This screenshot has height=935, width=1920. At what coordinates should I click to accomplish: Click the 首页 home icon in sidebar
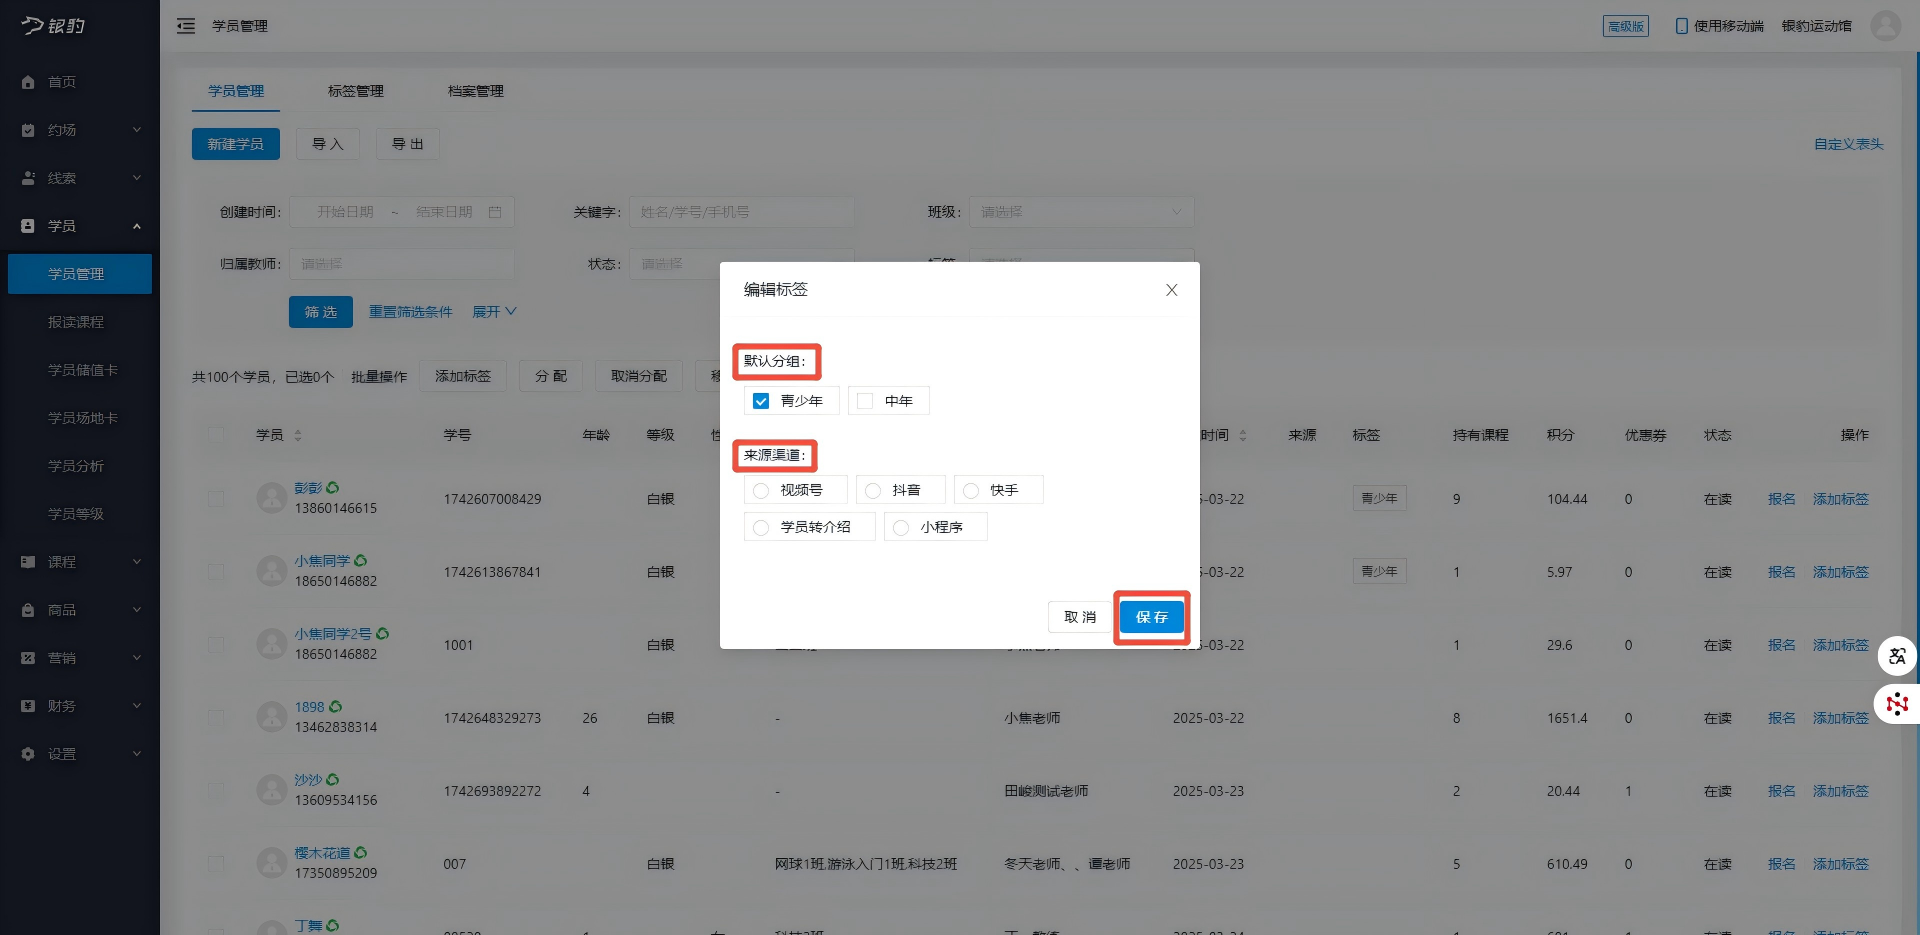tap(28, 82)
